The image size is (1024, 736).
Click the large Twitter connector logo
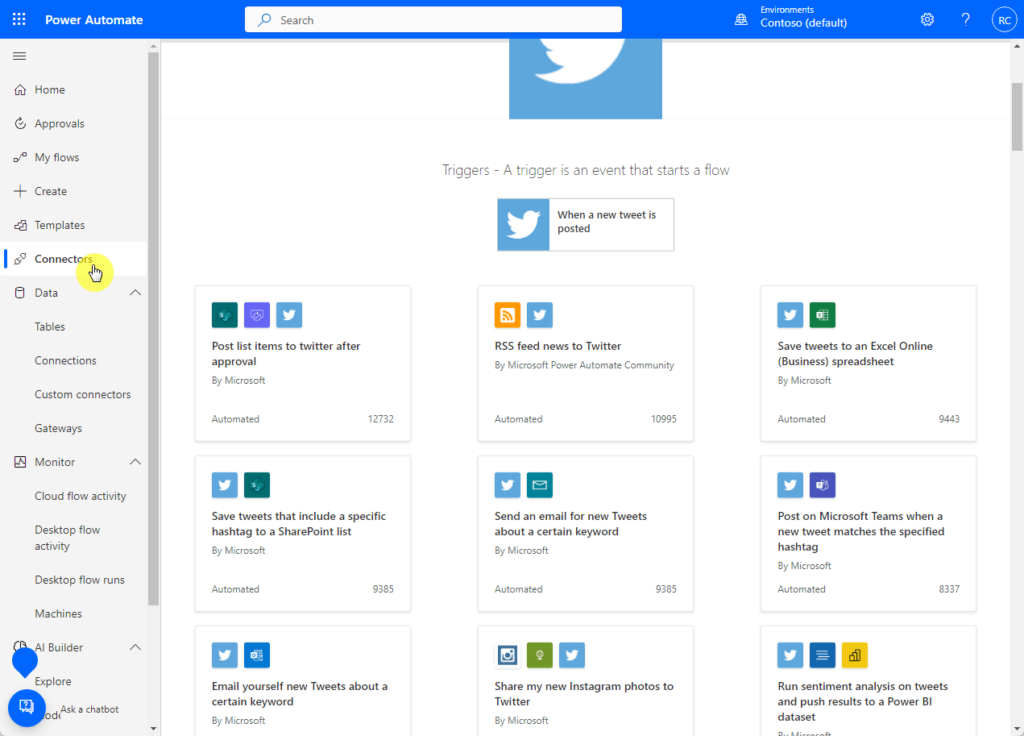585,78
